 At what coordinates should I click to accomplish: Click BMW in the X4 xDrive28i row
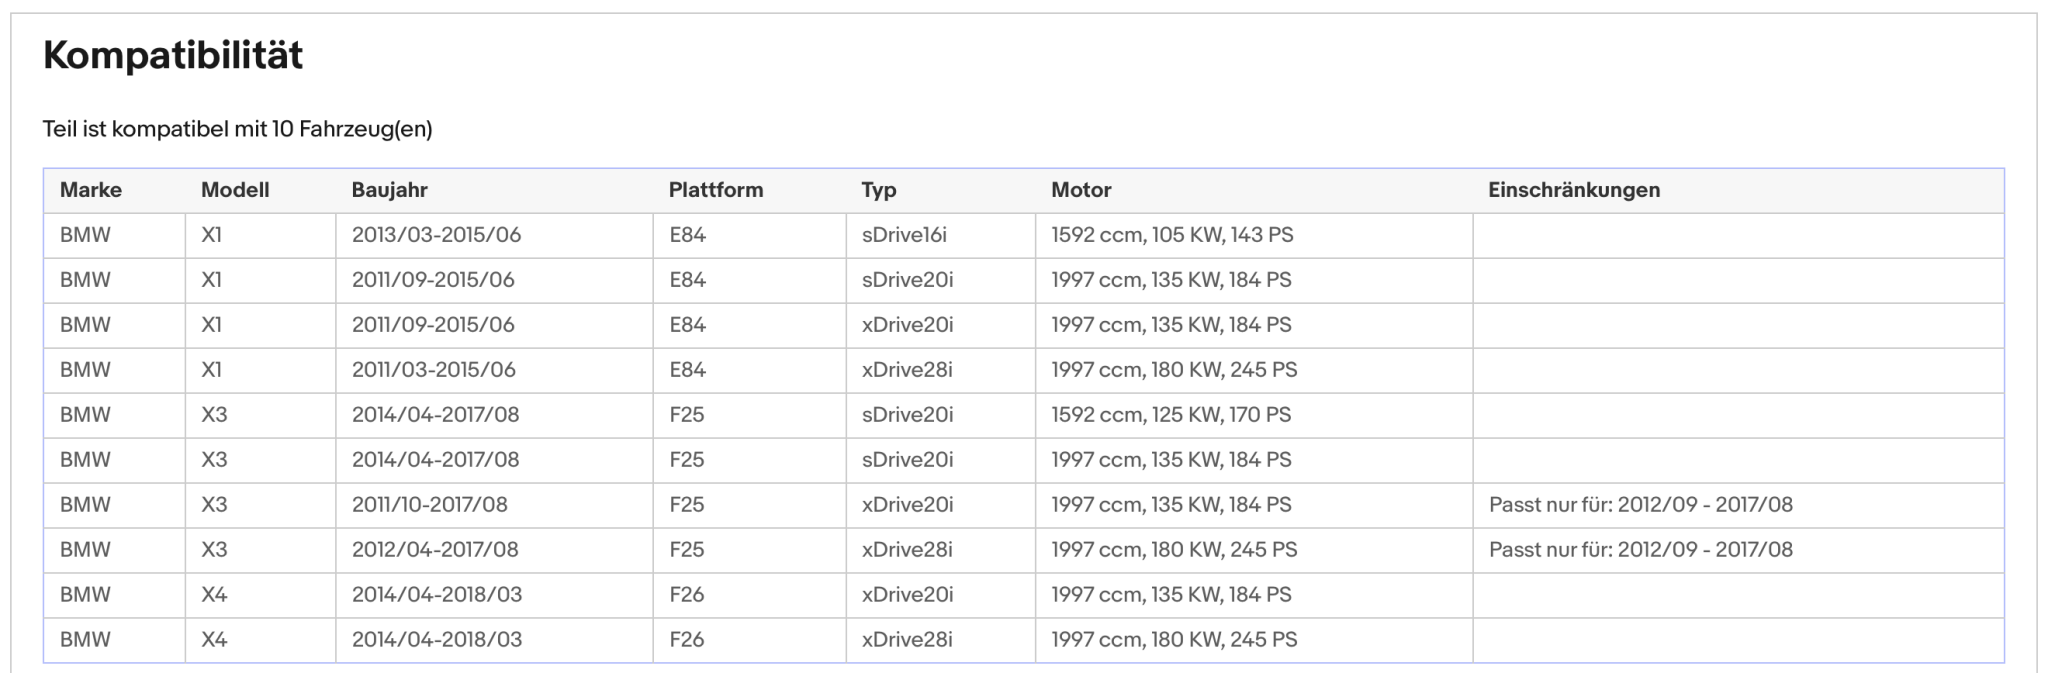85,640
